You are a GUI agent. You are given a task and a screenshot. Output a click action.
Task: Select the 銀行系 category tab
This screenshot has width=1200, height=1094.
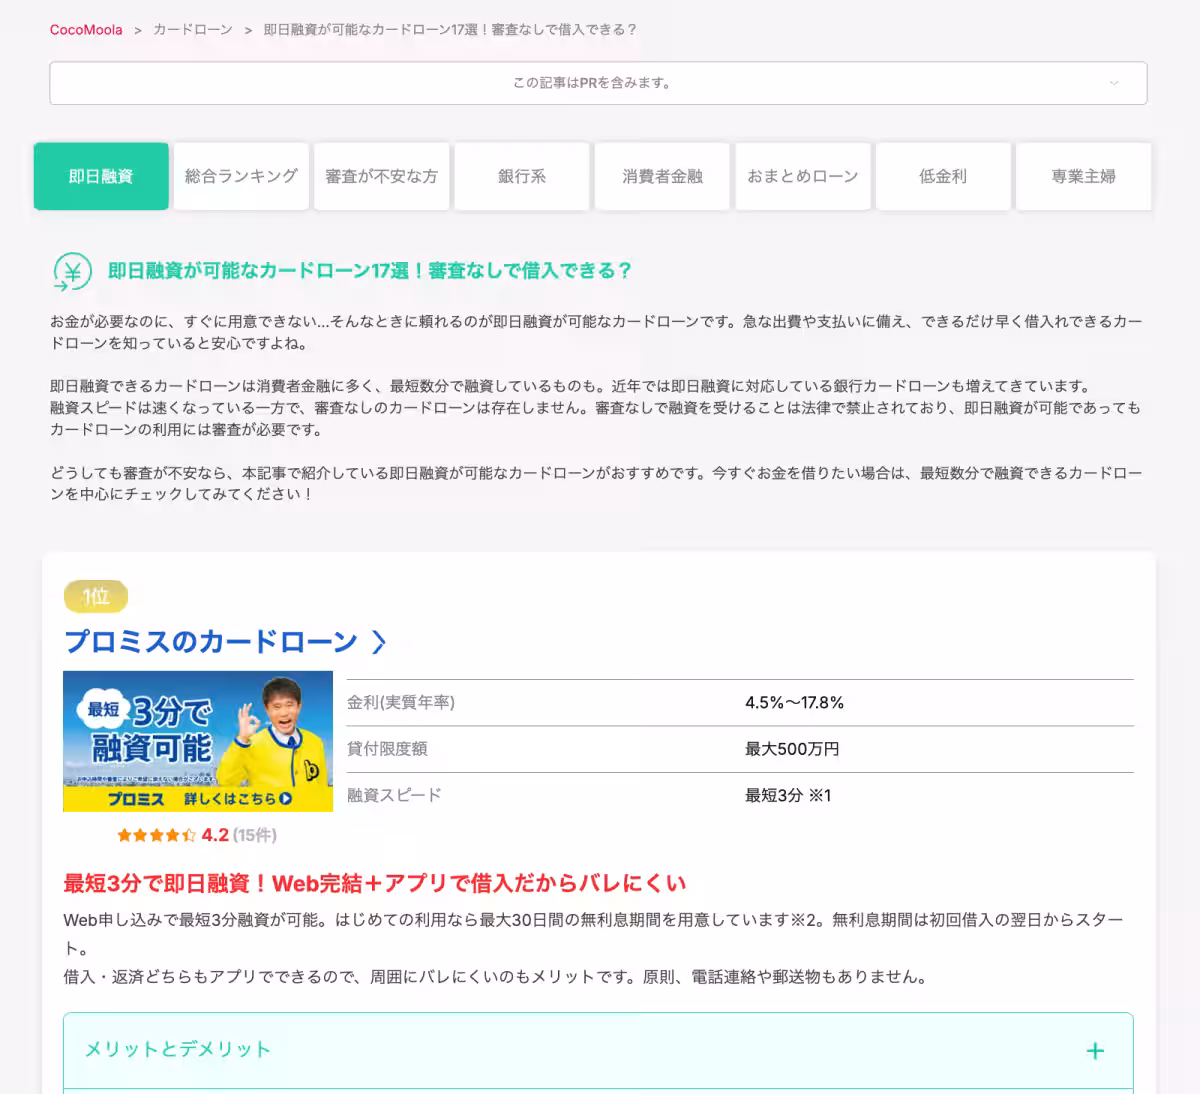521,176
